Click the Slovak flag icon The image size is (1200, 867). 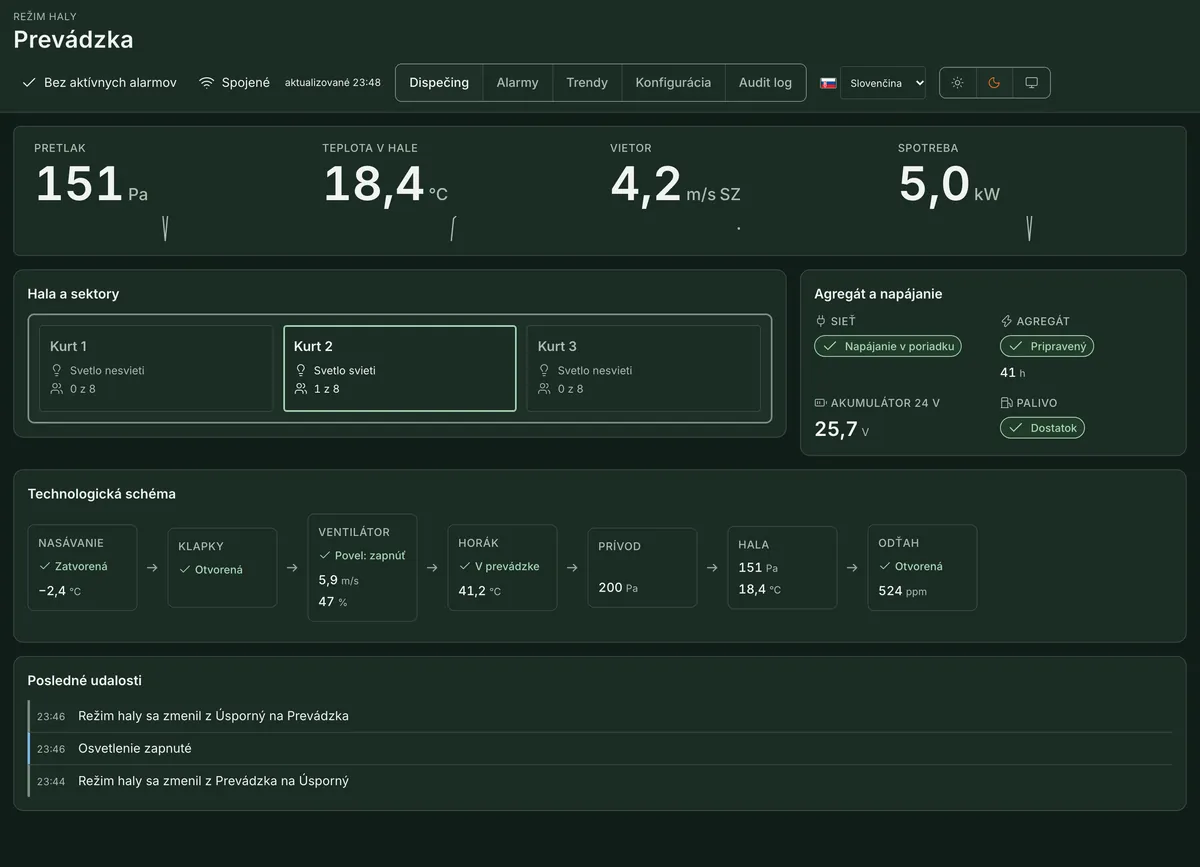[x=828, y=83]
